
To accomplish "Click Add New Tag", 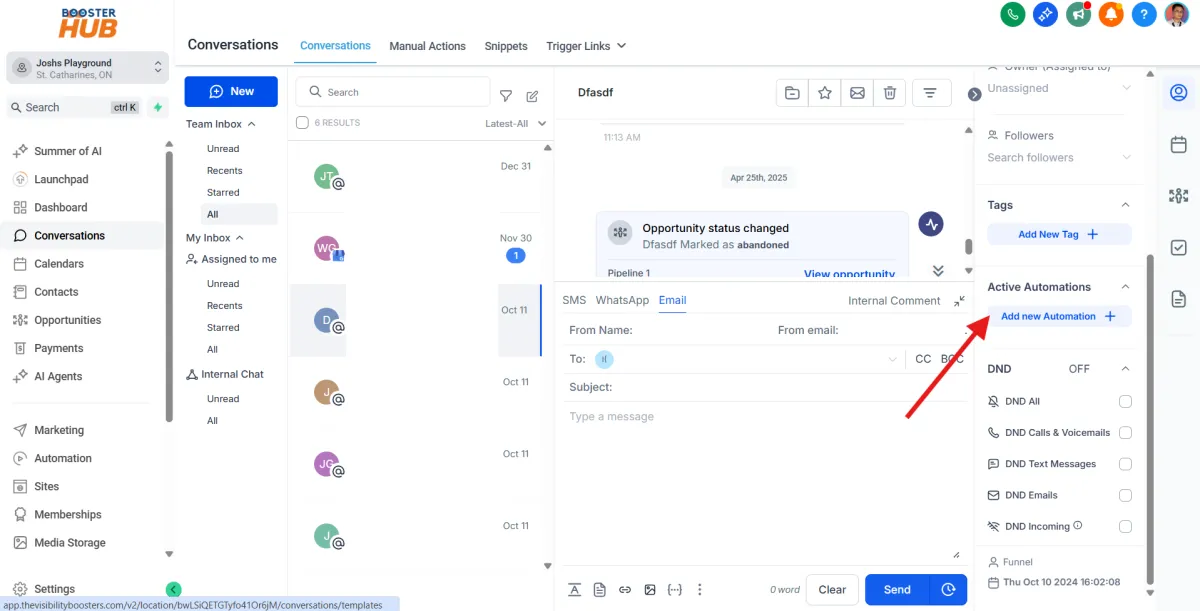I will [1059, 233].
